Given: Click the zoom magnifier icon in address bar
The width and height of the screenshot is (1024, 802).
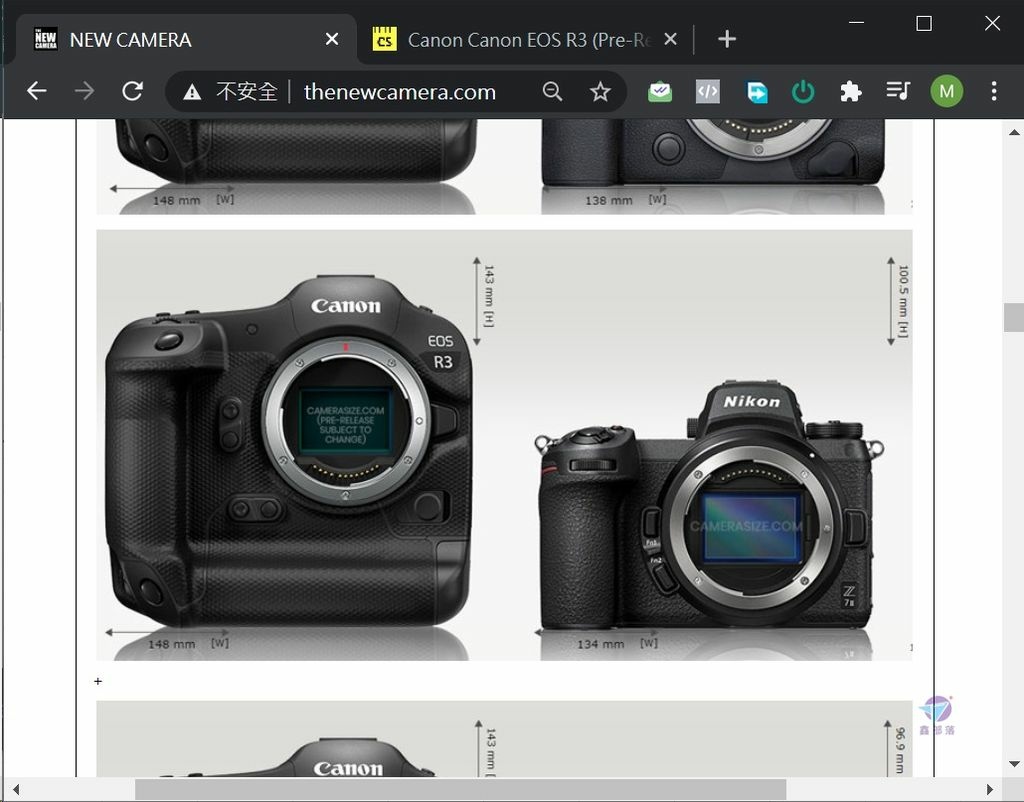Looking at the screenshot, I should [552, 91].
